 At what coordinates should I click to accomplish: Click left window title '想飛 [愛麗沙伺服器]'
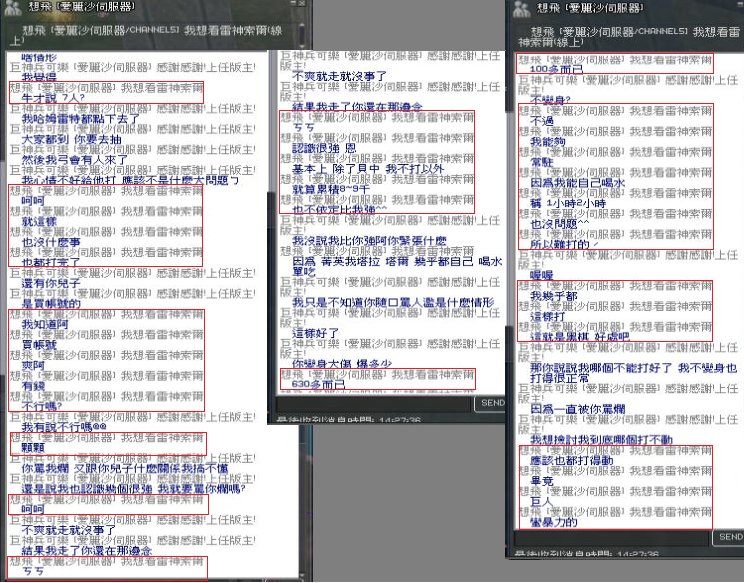pyautogui.click(x=82, y=7)
